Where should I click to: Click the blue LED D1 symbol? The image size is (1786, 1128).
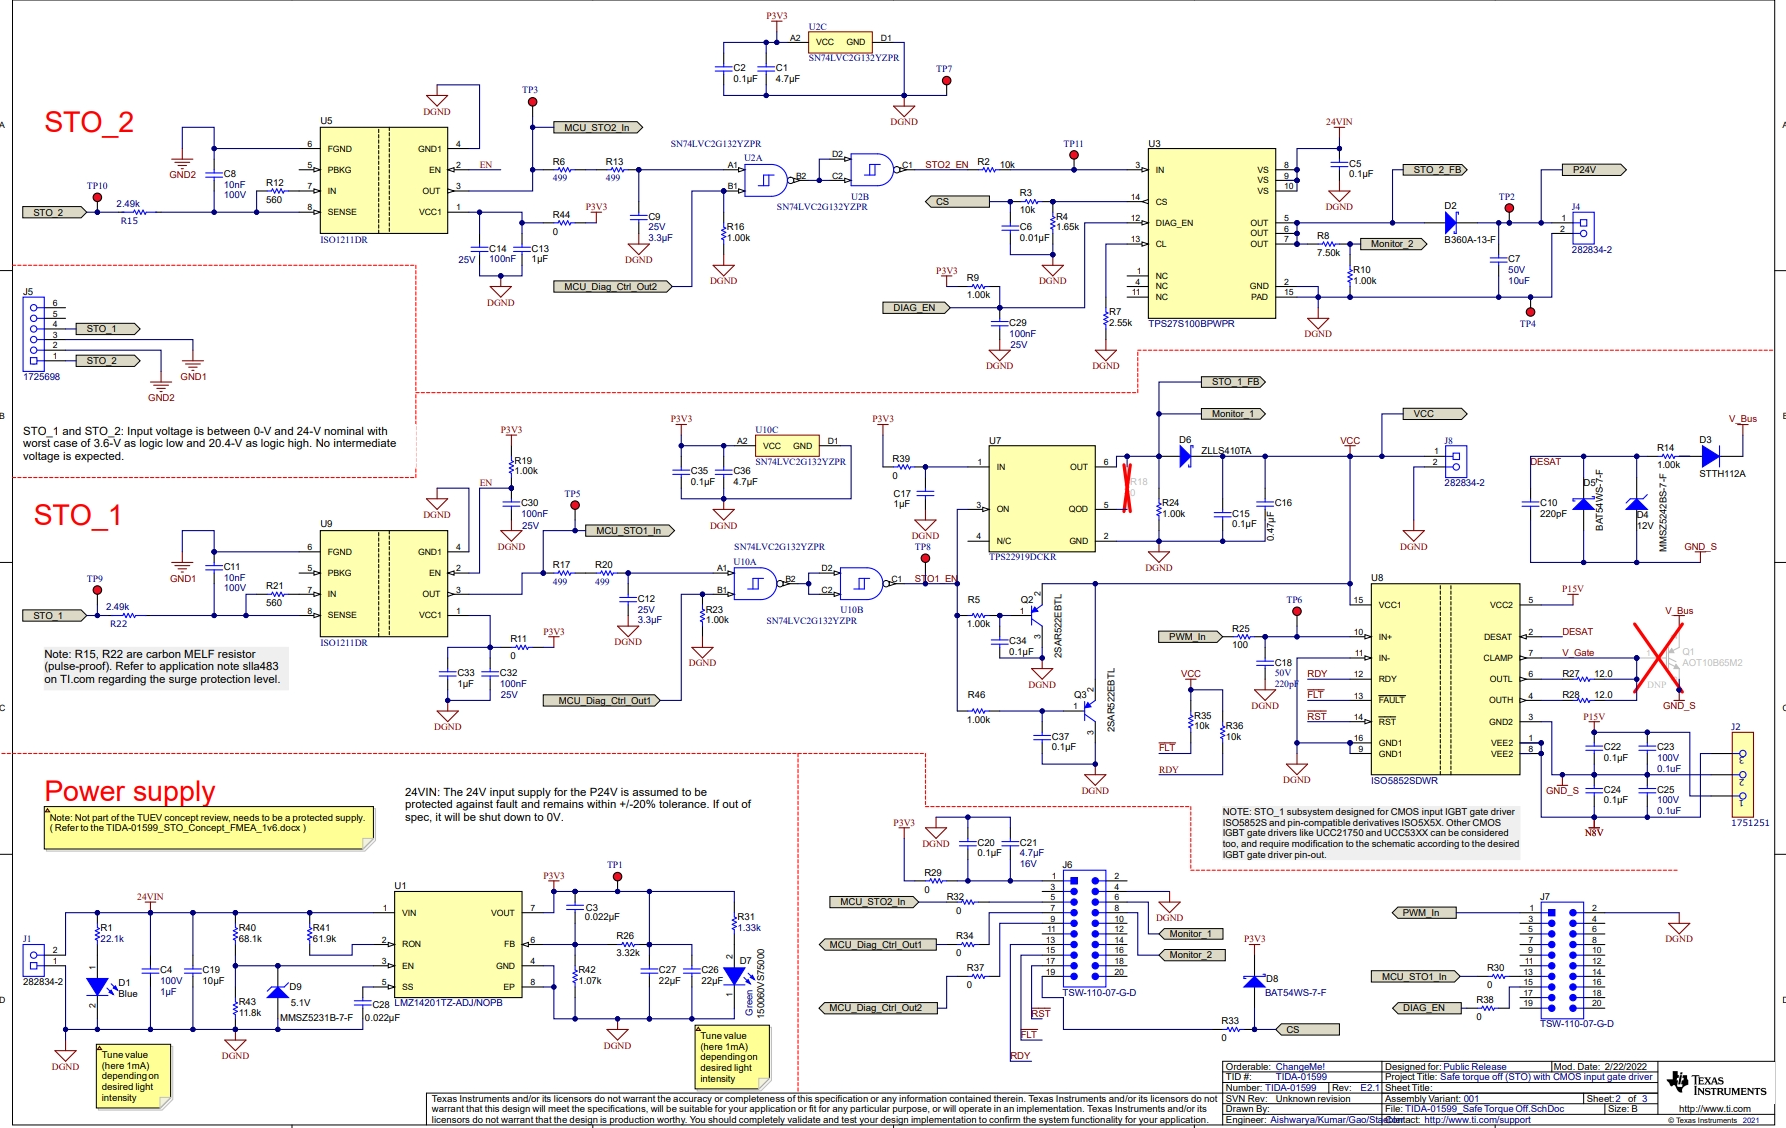[x=96, y=987]
